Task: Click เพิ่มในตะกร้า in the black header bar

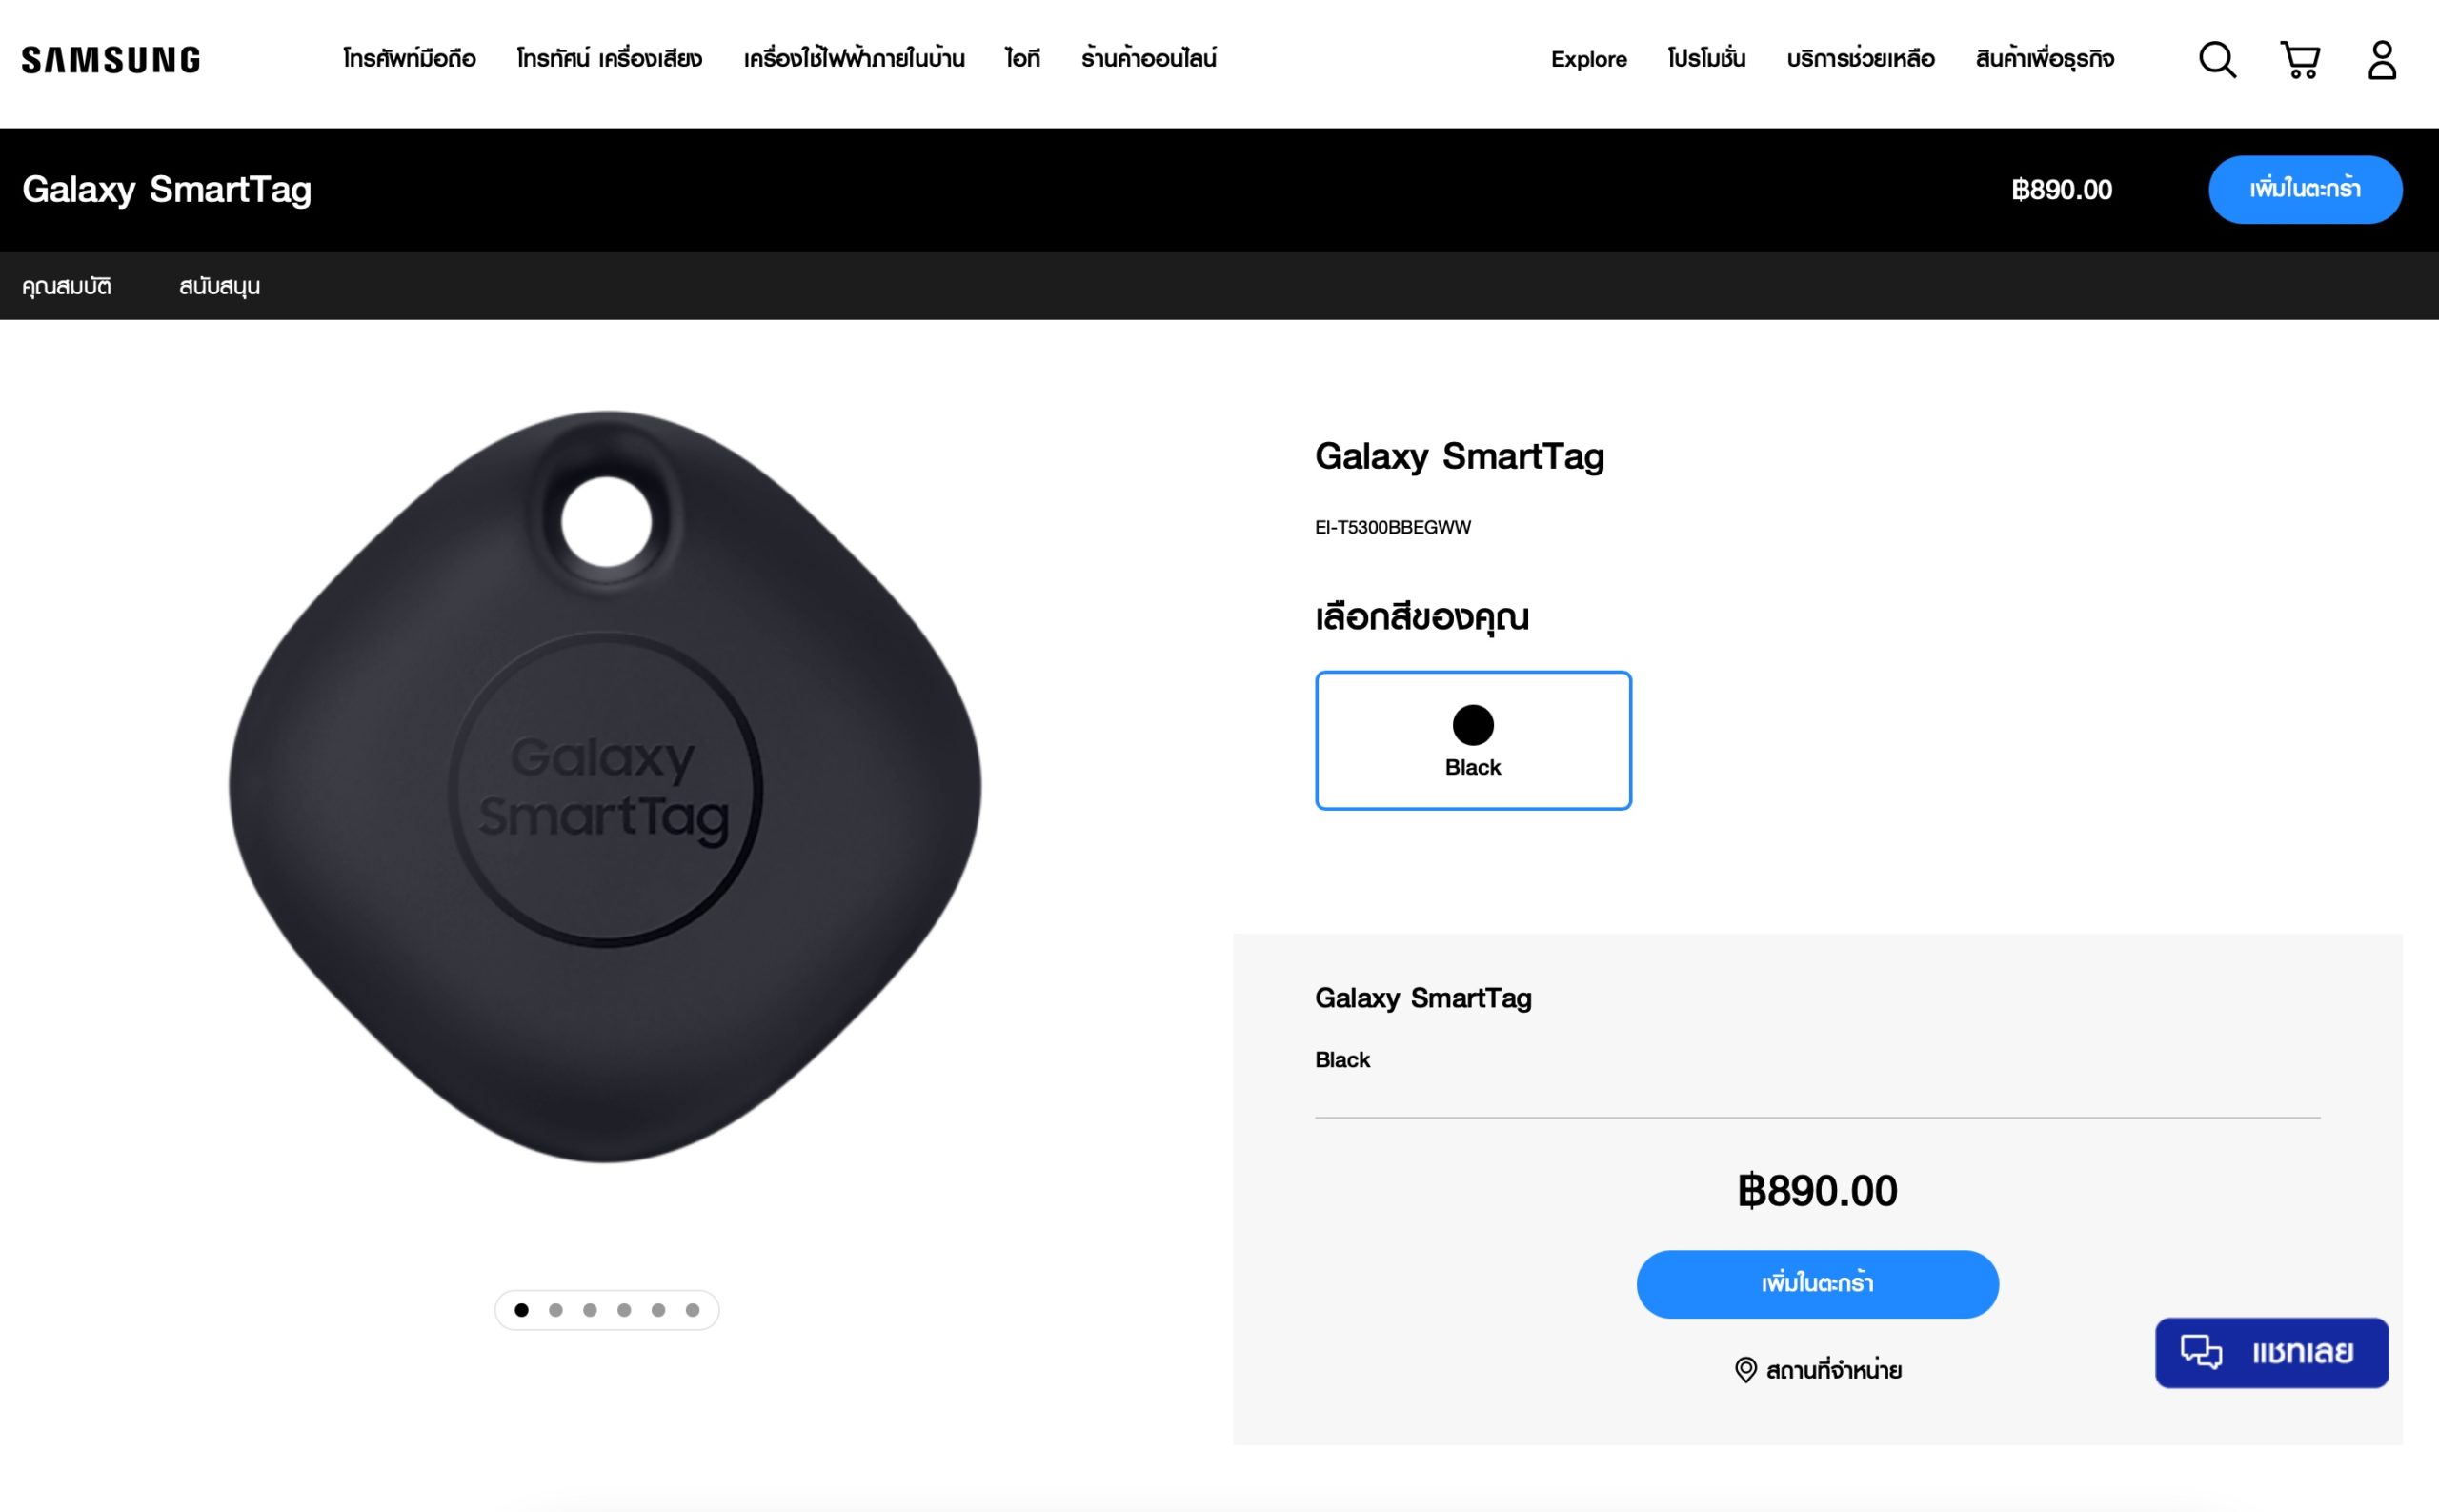Action: point(2305,189)
